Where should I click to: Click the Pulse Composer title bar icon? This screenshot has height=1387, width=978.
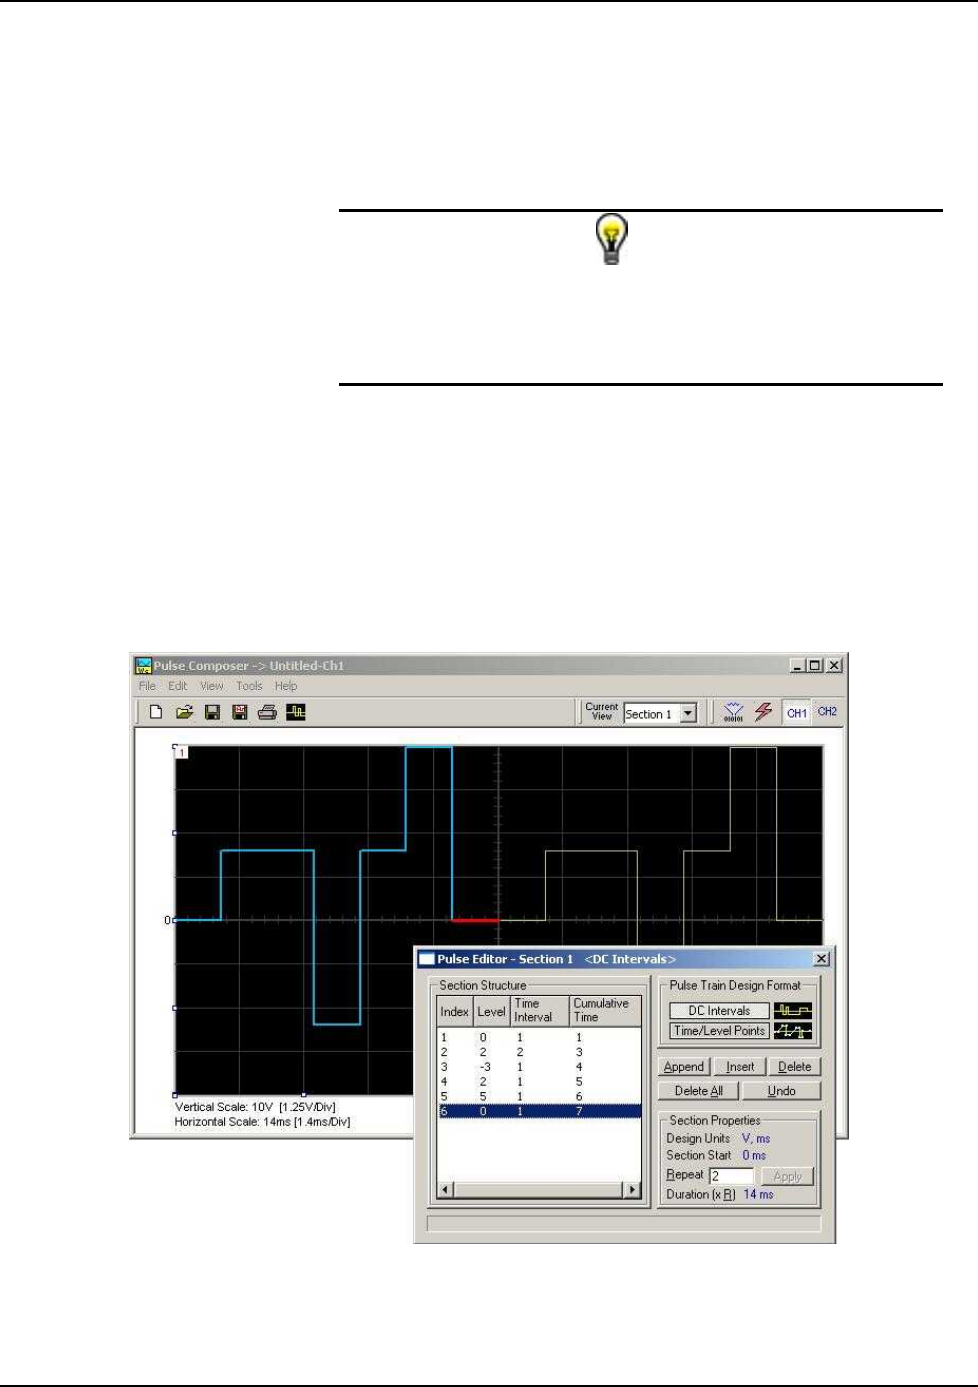point(143,666)
